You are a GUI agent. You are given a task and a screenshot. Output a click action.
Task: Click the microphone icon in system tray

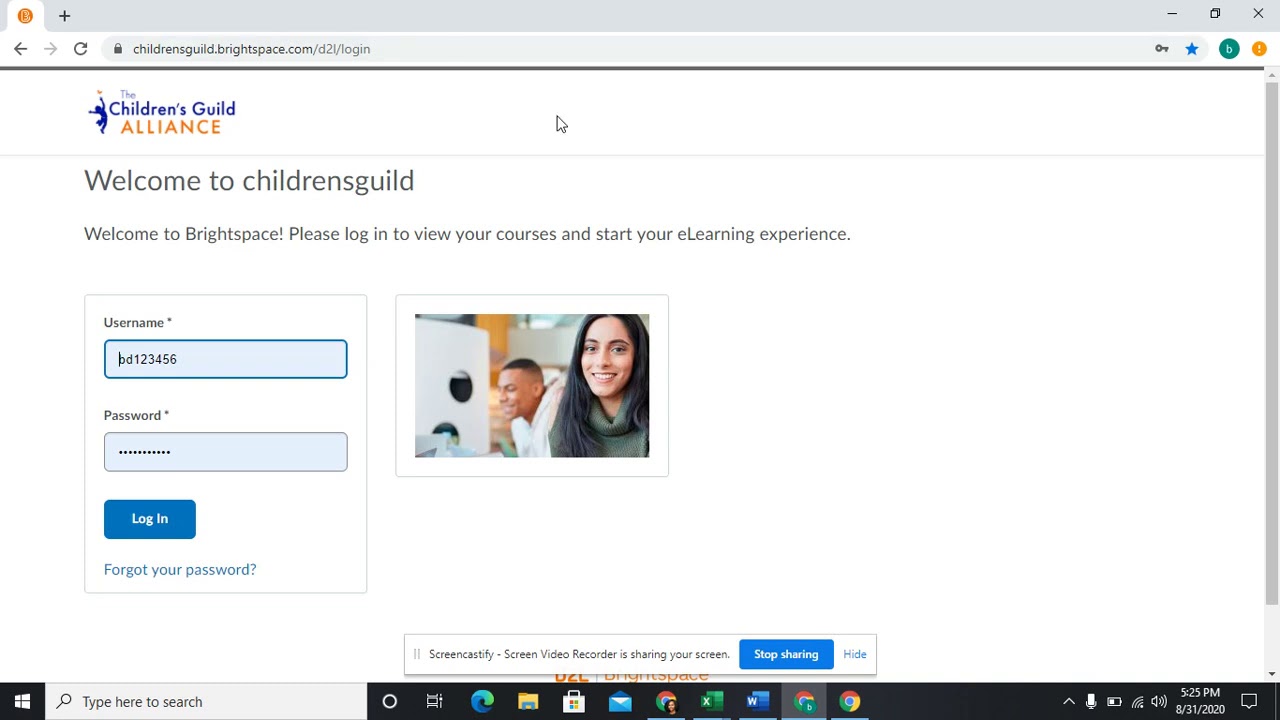(x=1091, y=702)
